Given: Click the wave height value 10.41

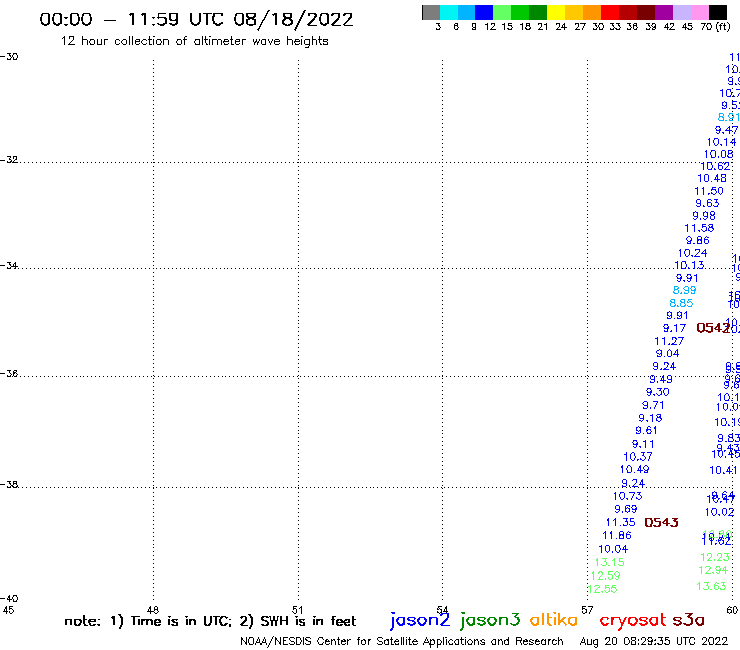Looking at the screenshot, I should click(x=723, y=470).
